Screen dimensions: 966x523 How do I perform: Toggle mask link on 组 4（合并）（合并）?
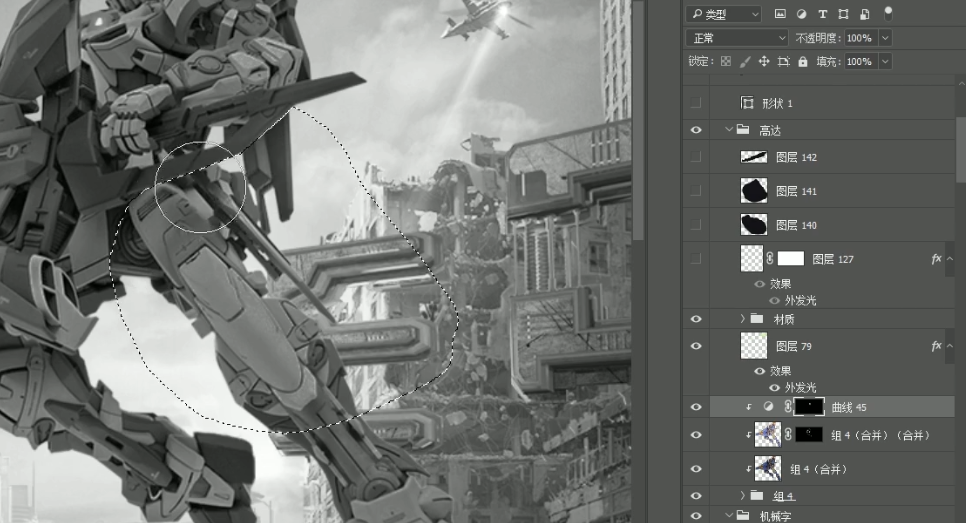coord(788,435)
